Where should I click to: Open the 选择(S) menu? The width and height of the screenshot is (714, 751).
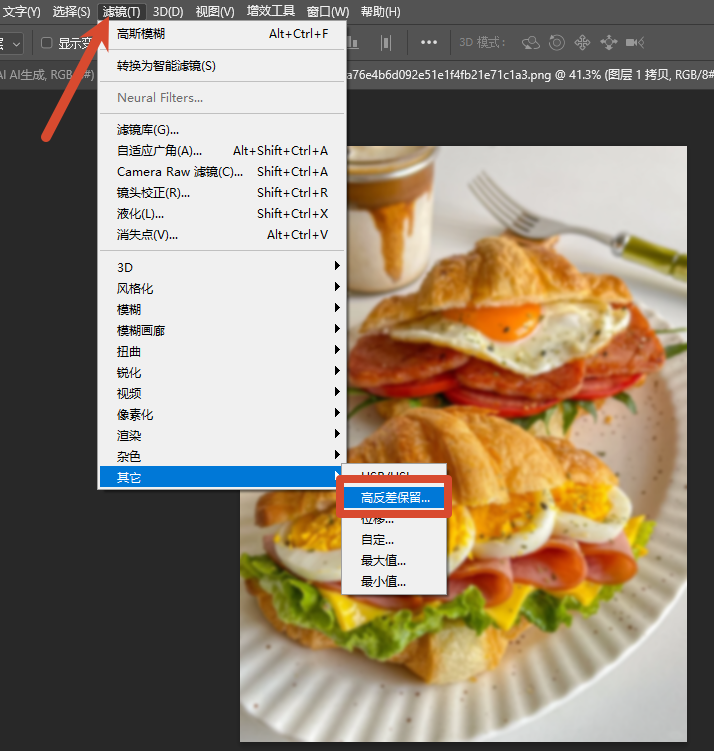point(71,11)
